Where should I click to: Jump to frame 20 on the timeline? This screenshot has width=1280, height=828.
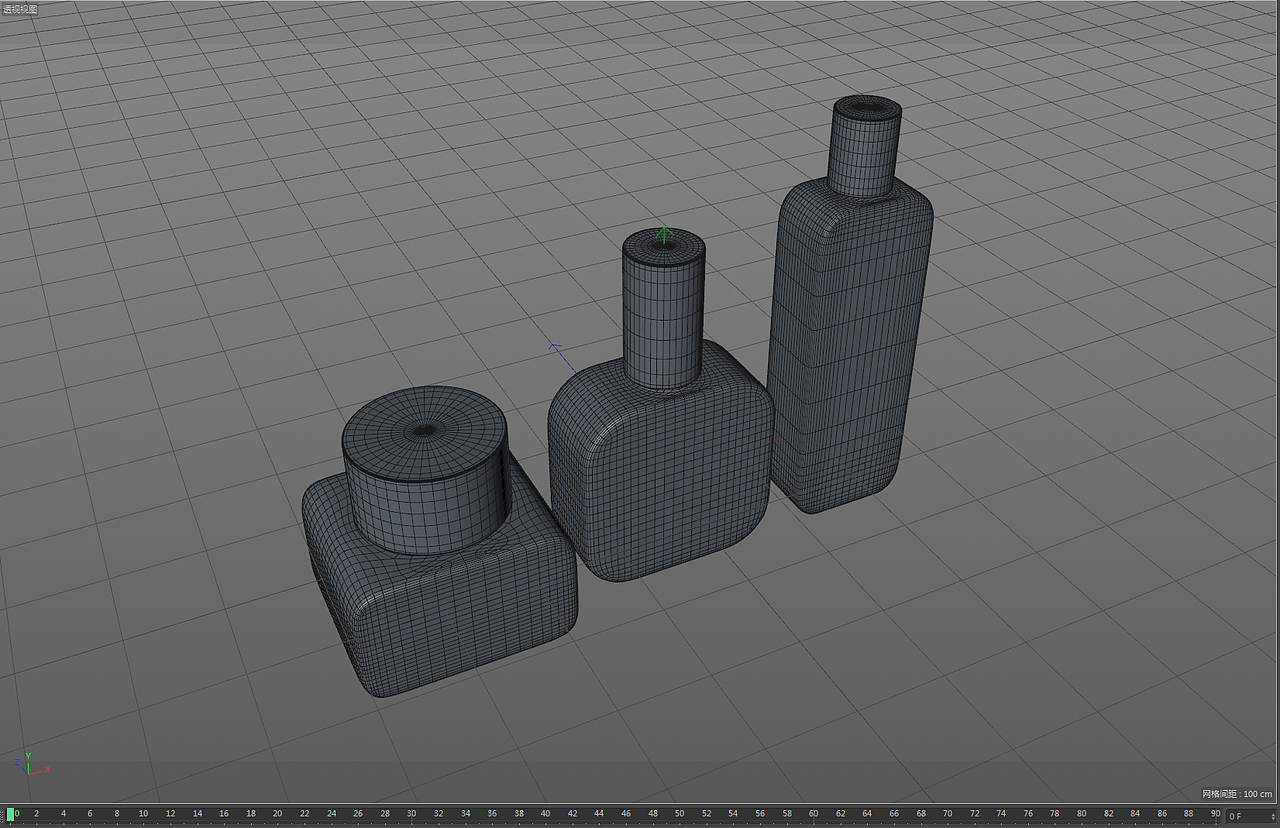point(277,814)
